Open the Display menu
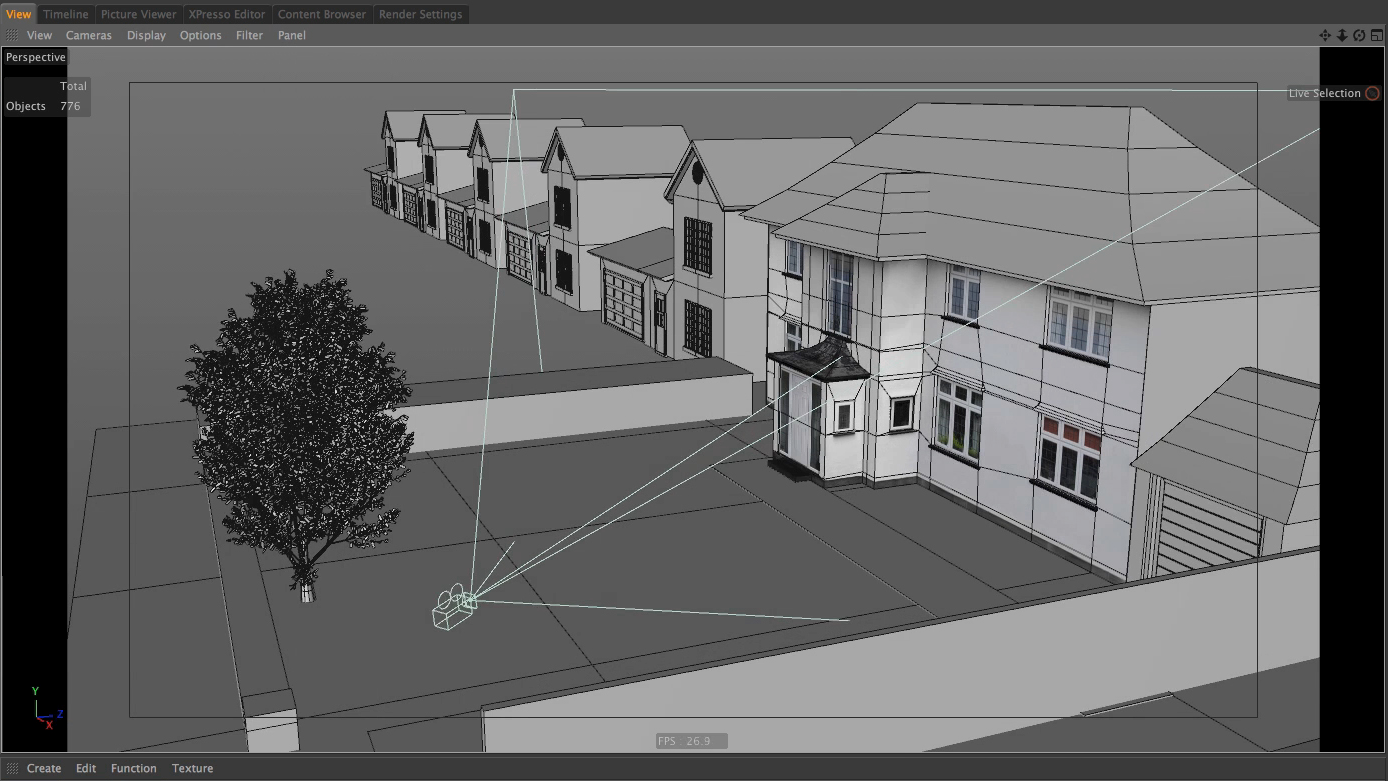Viewport: 1388px width, 781px height. (x=146, y=35)
